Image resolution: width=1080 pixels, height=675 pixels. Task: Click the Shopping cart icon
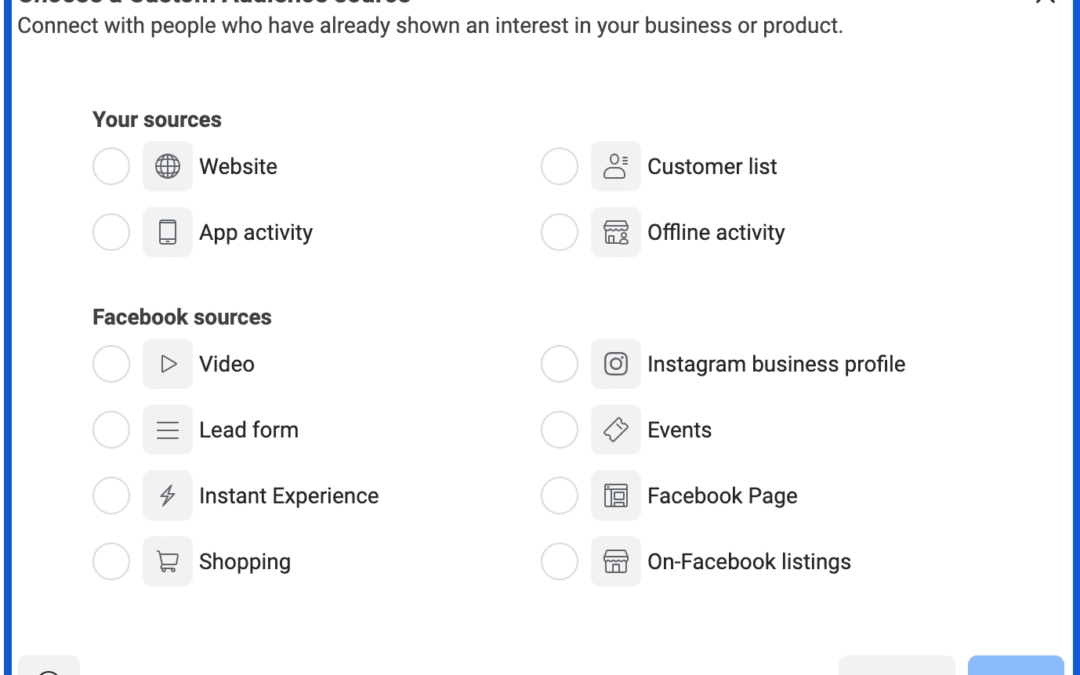(x=167, y=561)
